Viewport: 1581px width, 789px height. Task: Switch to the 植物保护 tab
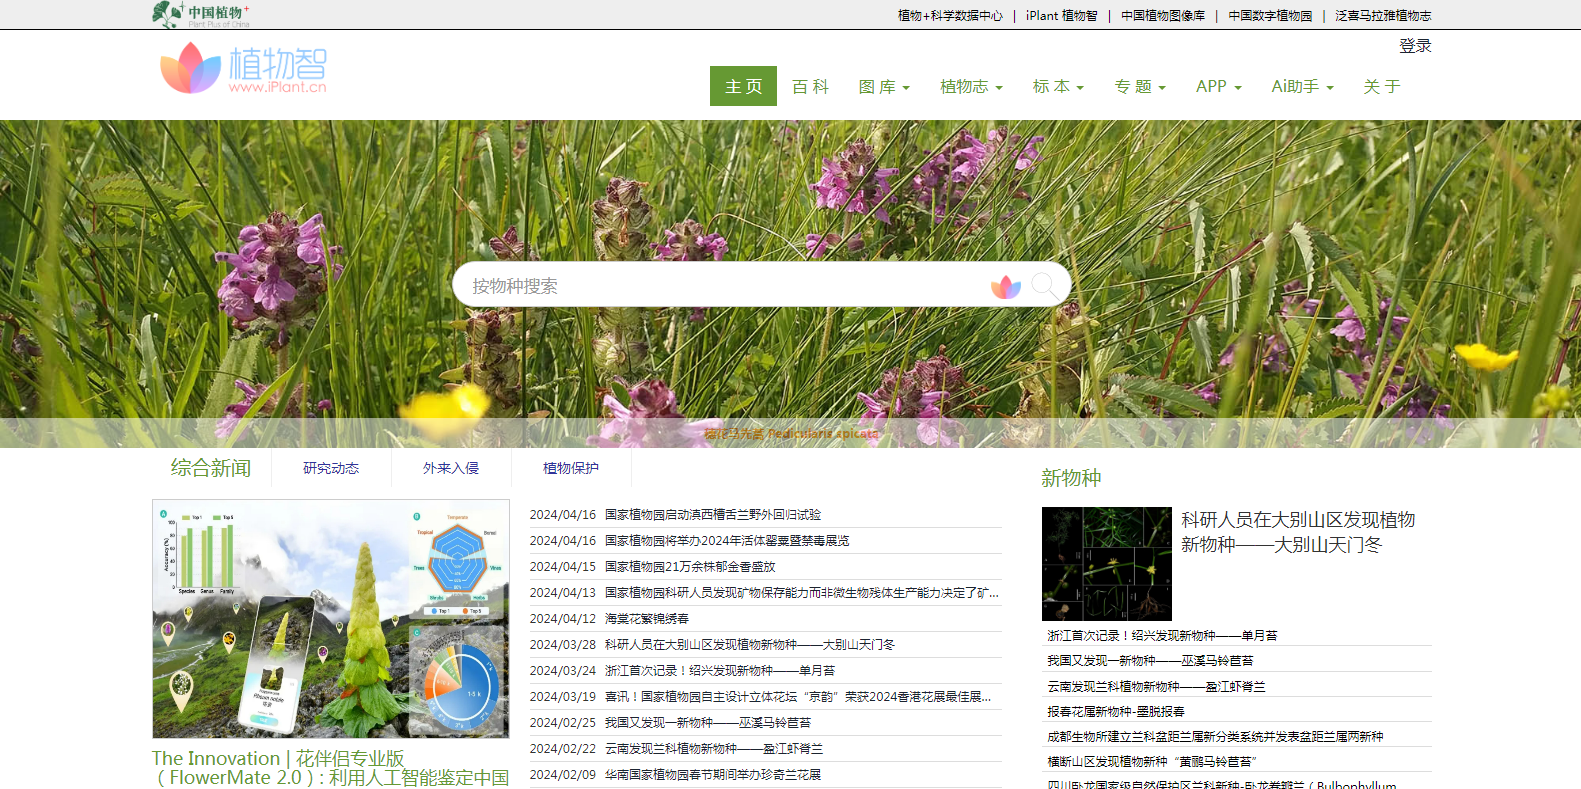tap(571, 468)
